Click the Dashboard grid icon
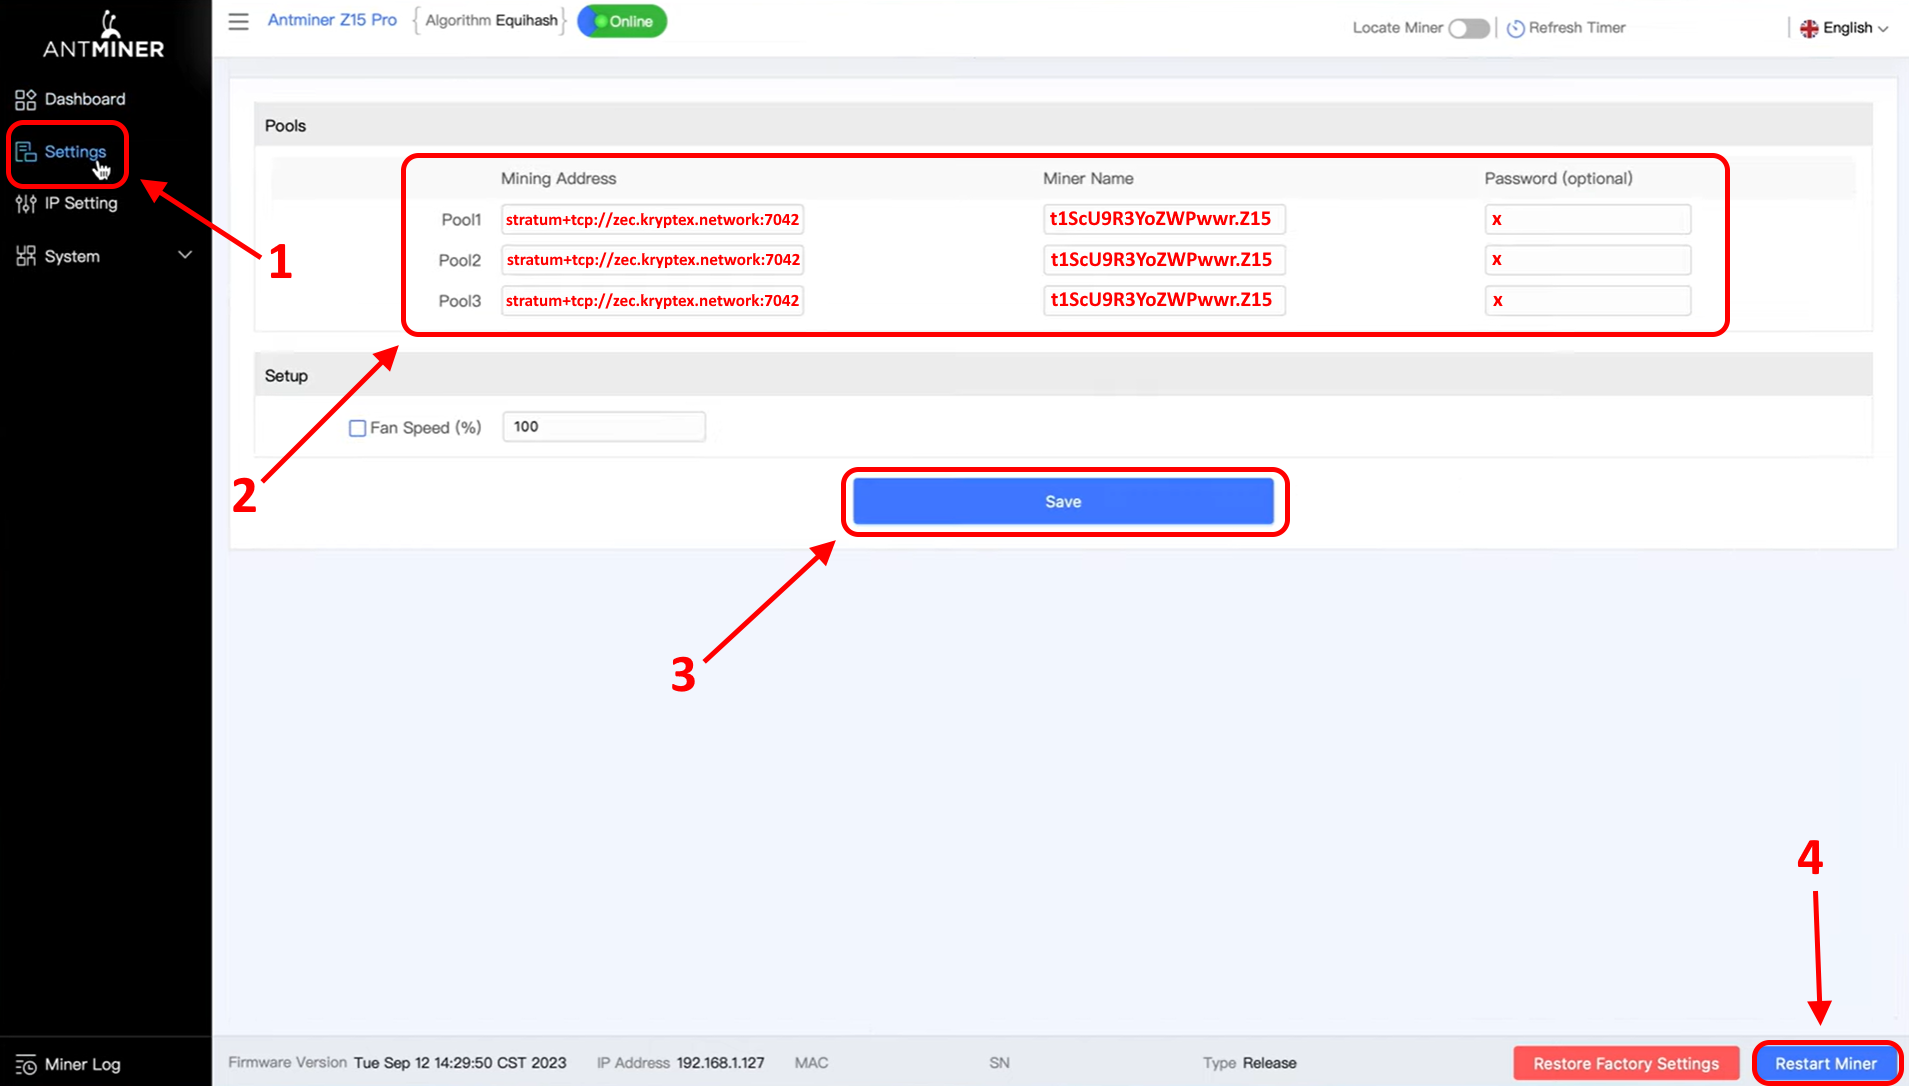The image size is (1909, 1086). click(x=25, y=99)
